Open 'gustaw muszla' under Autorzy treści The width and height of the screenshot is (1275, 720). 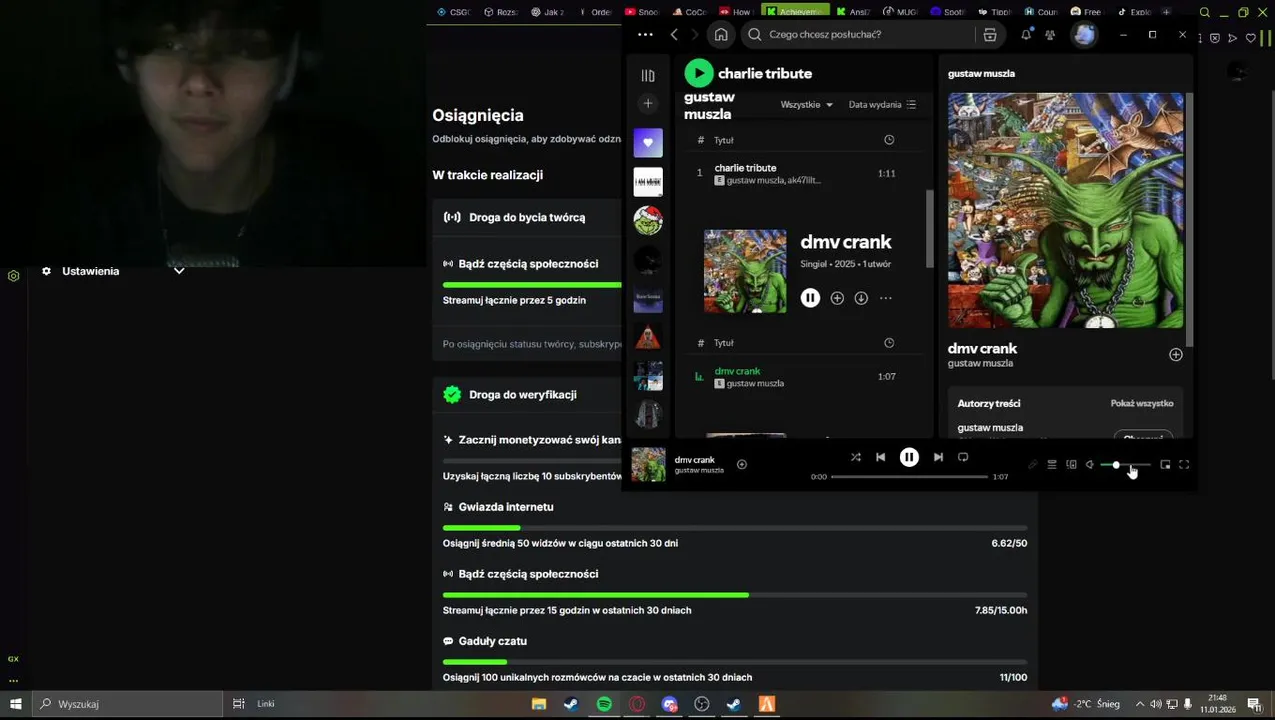click(990, 428)
